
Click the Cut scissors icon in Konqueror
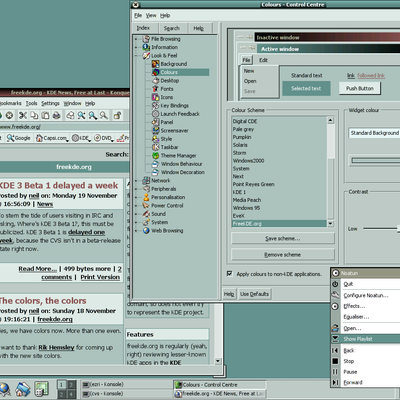coord(23,115)
